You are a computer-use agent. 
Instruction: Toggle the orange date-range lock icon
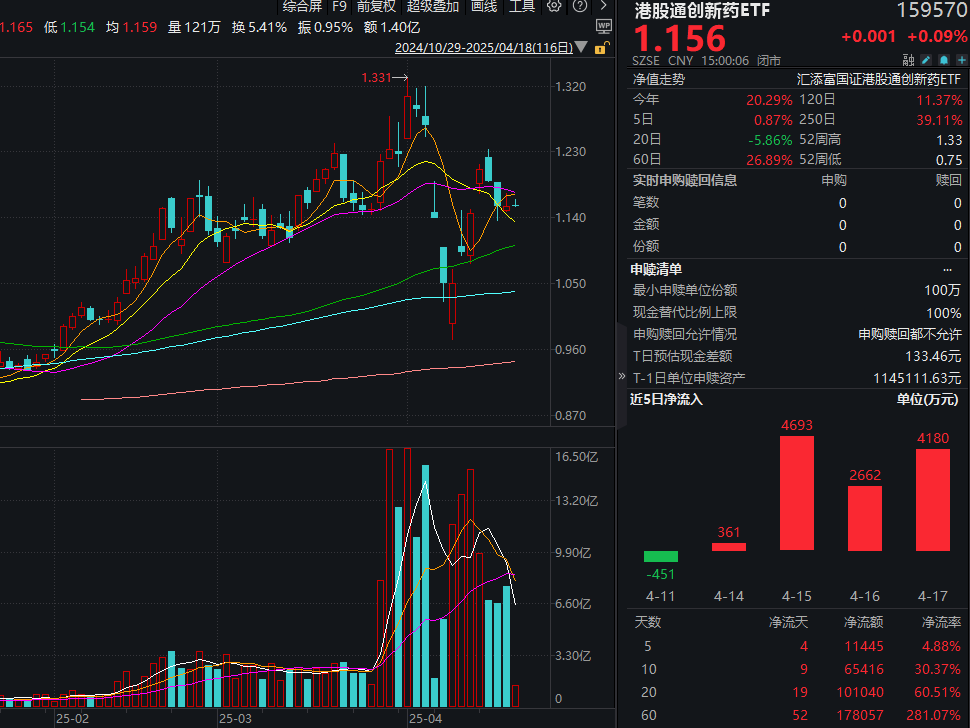click(602, 48)
